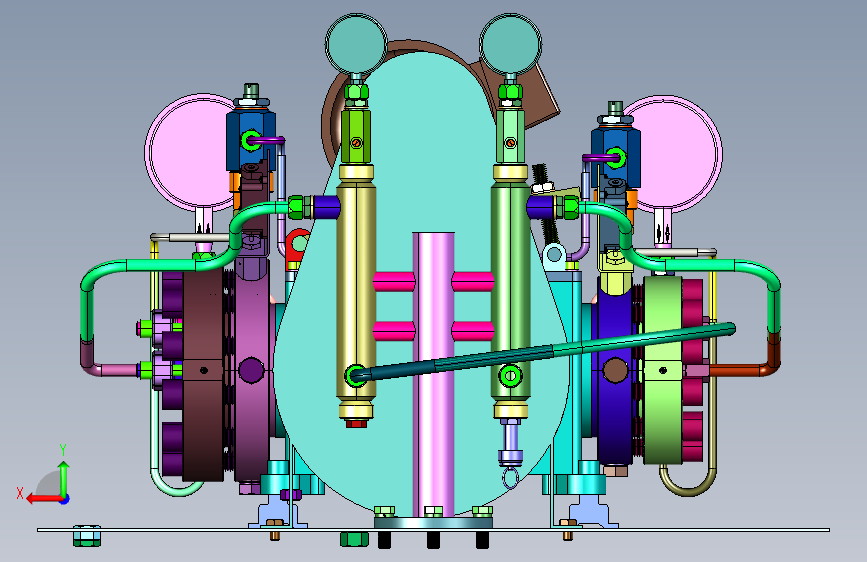Image resolution: width=867 pixels, height=562 pixels.
Task: Select the middle black foot under the base
Action: [433, 540]
